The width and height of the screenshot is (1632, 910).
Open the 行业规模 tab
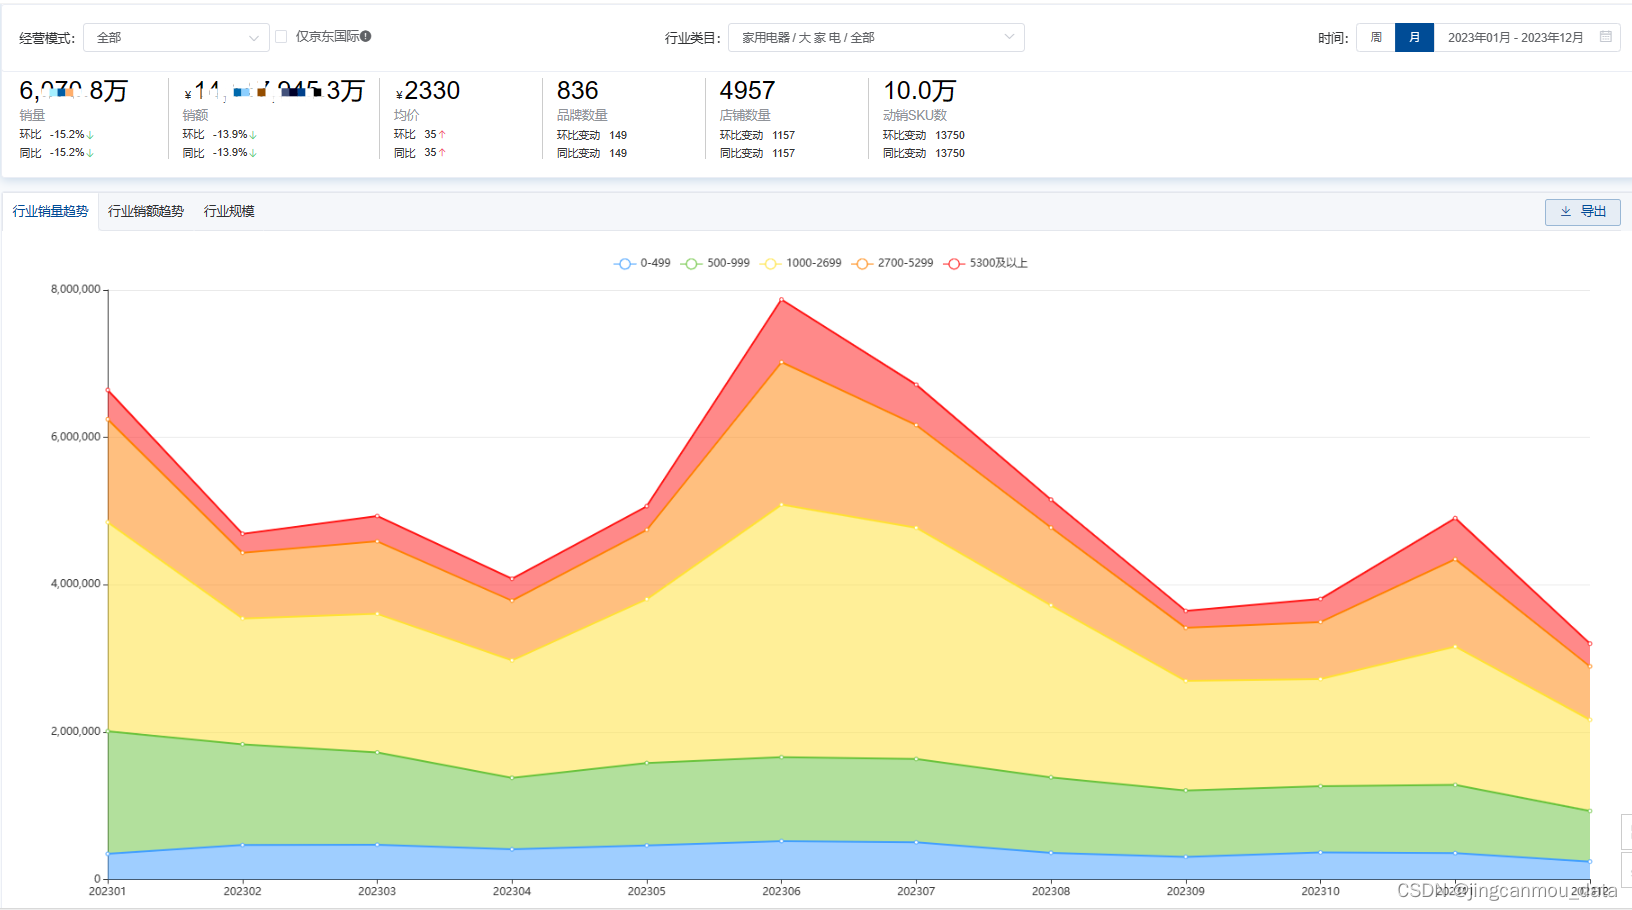(x=229, y=211)
